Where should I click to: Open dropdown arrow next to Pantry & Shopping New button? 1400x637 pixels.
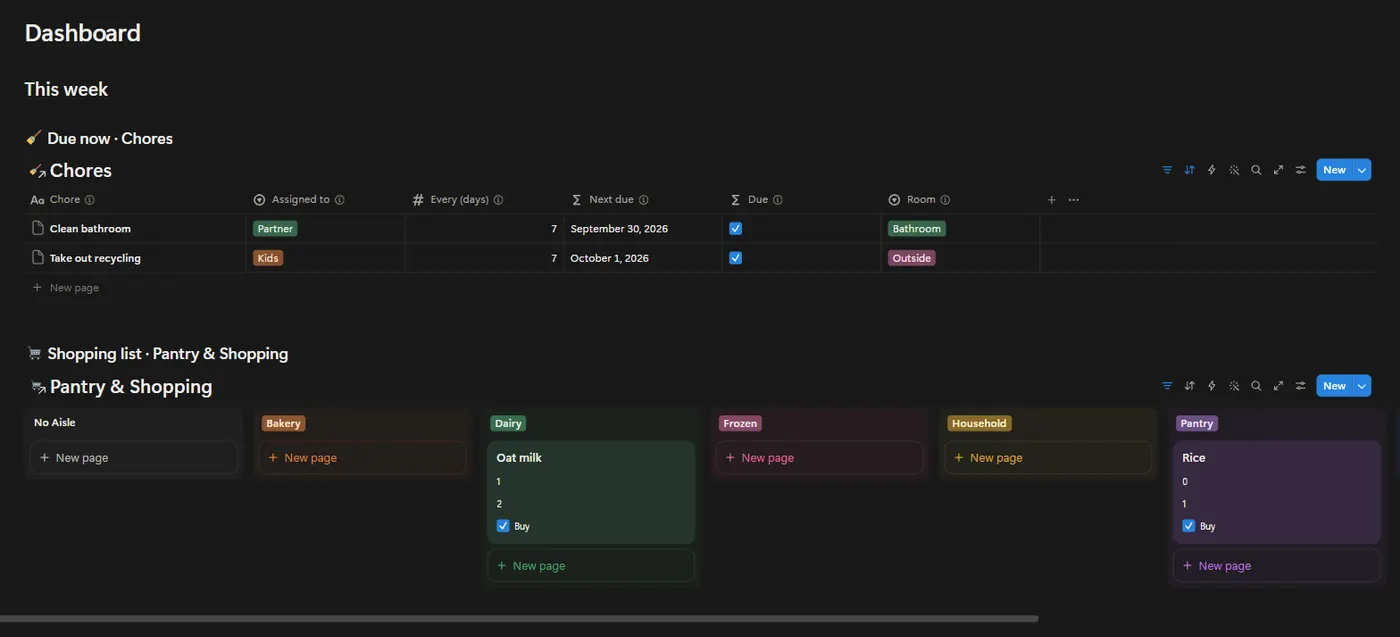click(1362, 386)
